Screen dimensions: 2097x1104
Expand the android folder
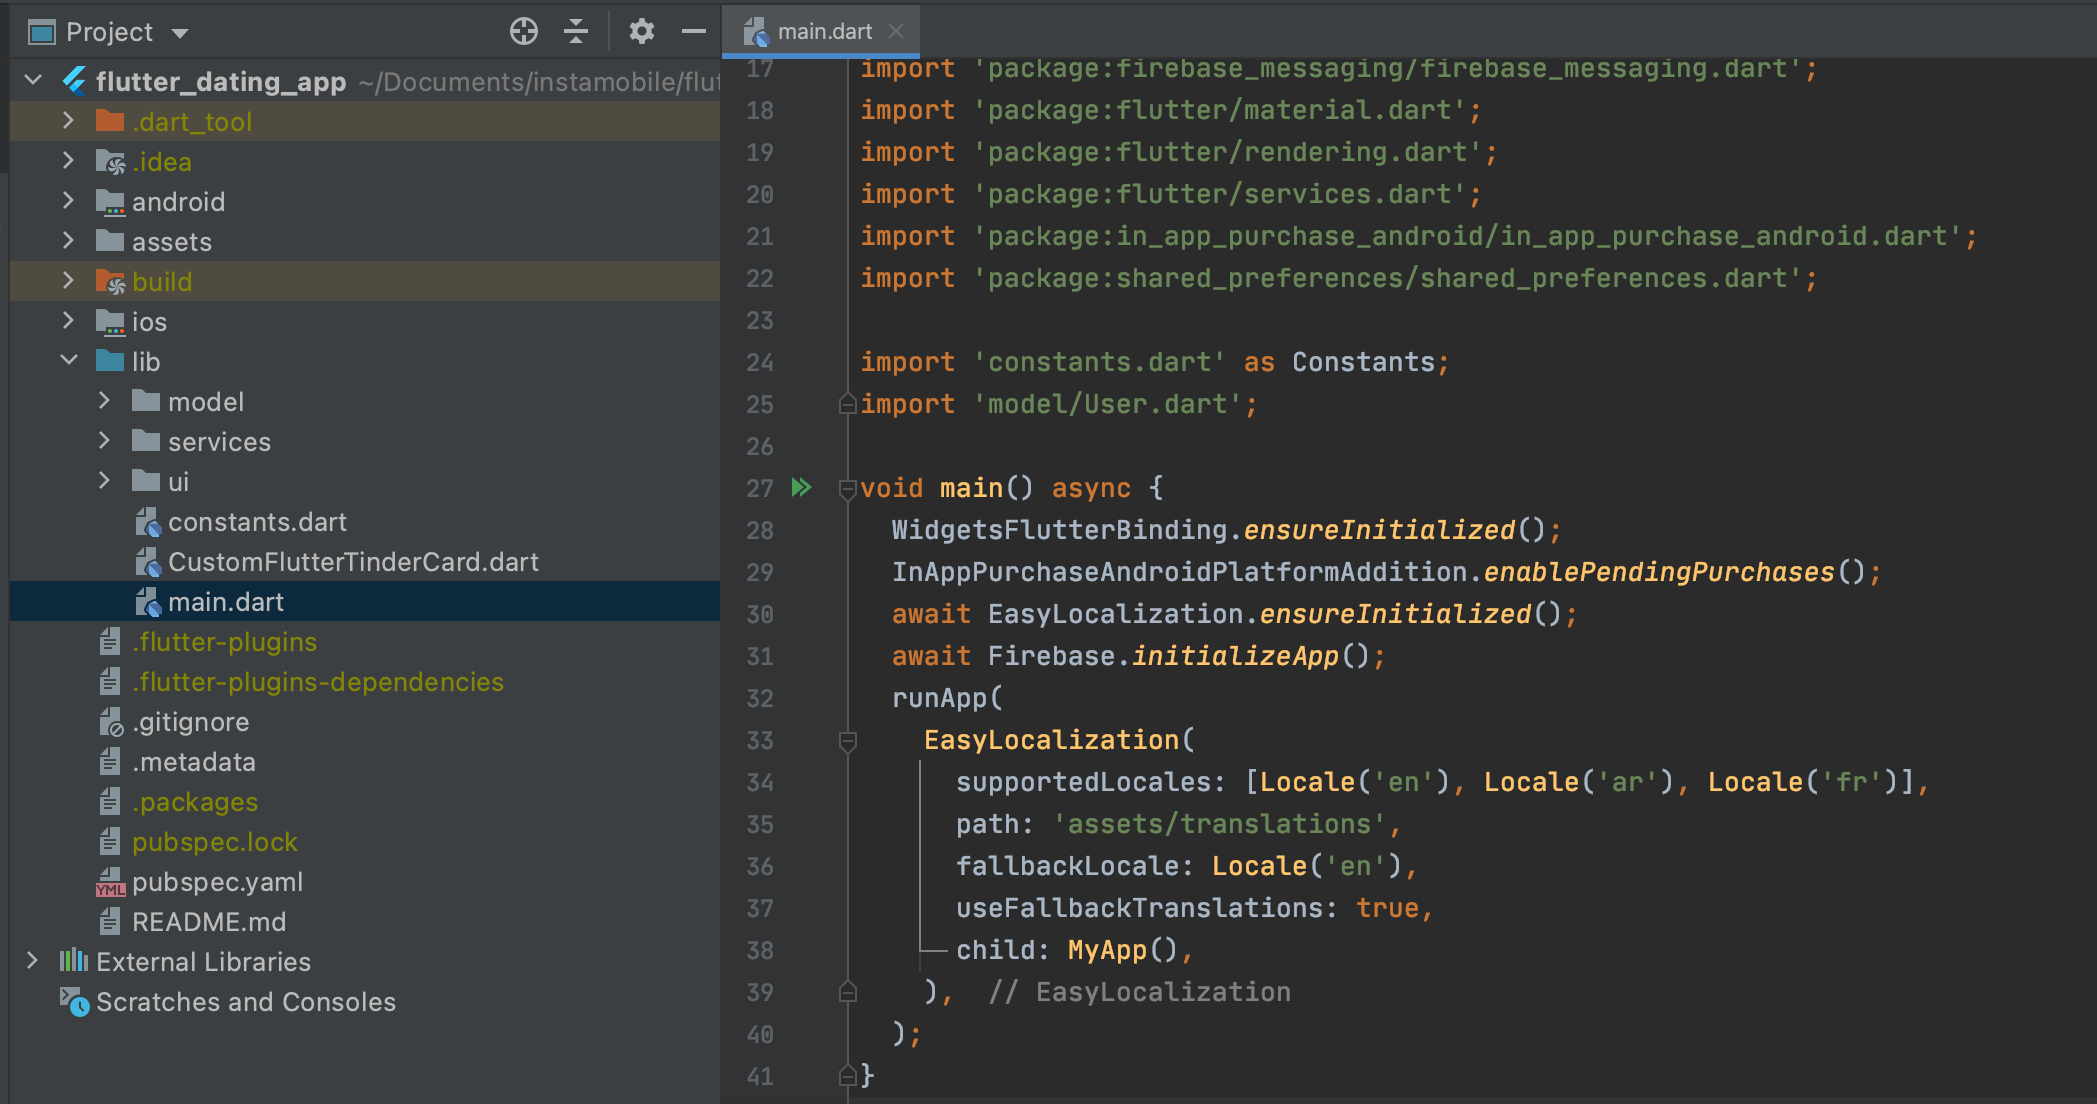point(68,201)
